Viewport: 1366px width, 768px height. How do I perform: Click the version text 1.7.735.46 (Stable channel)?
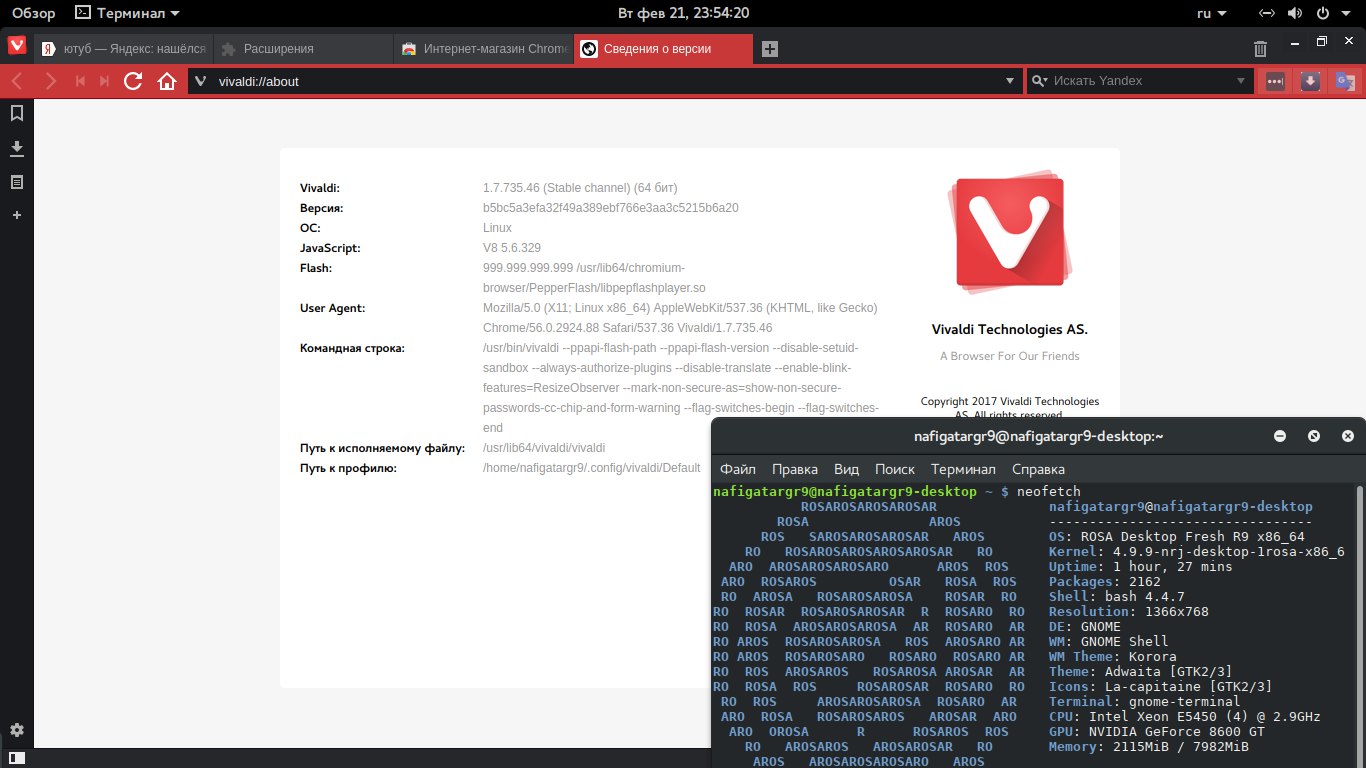580,188
